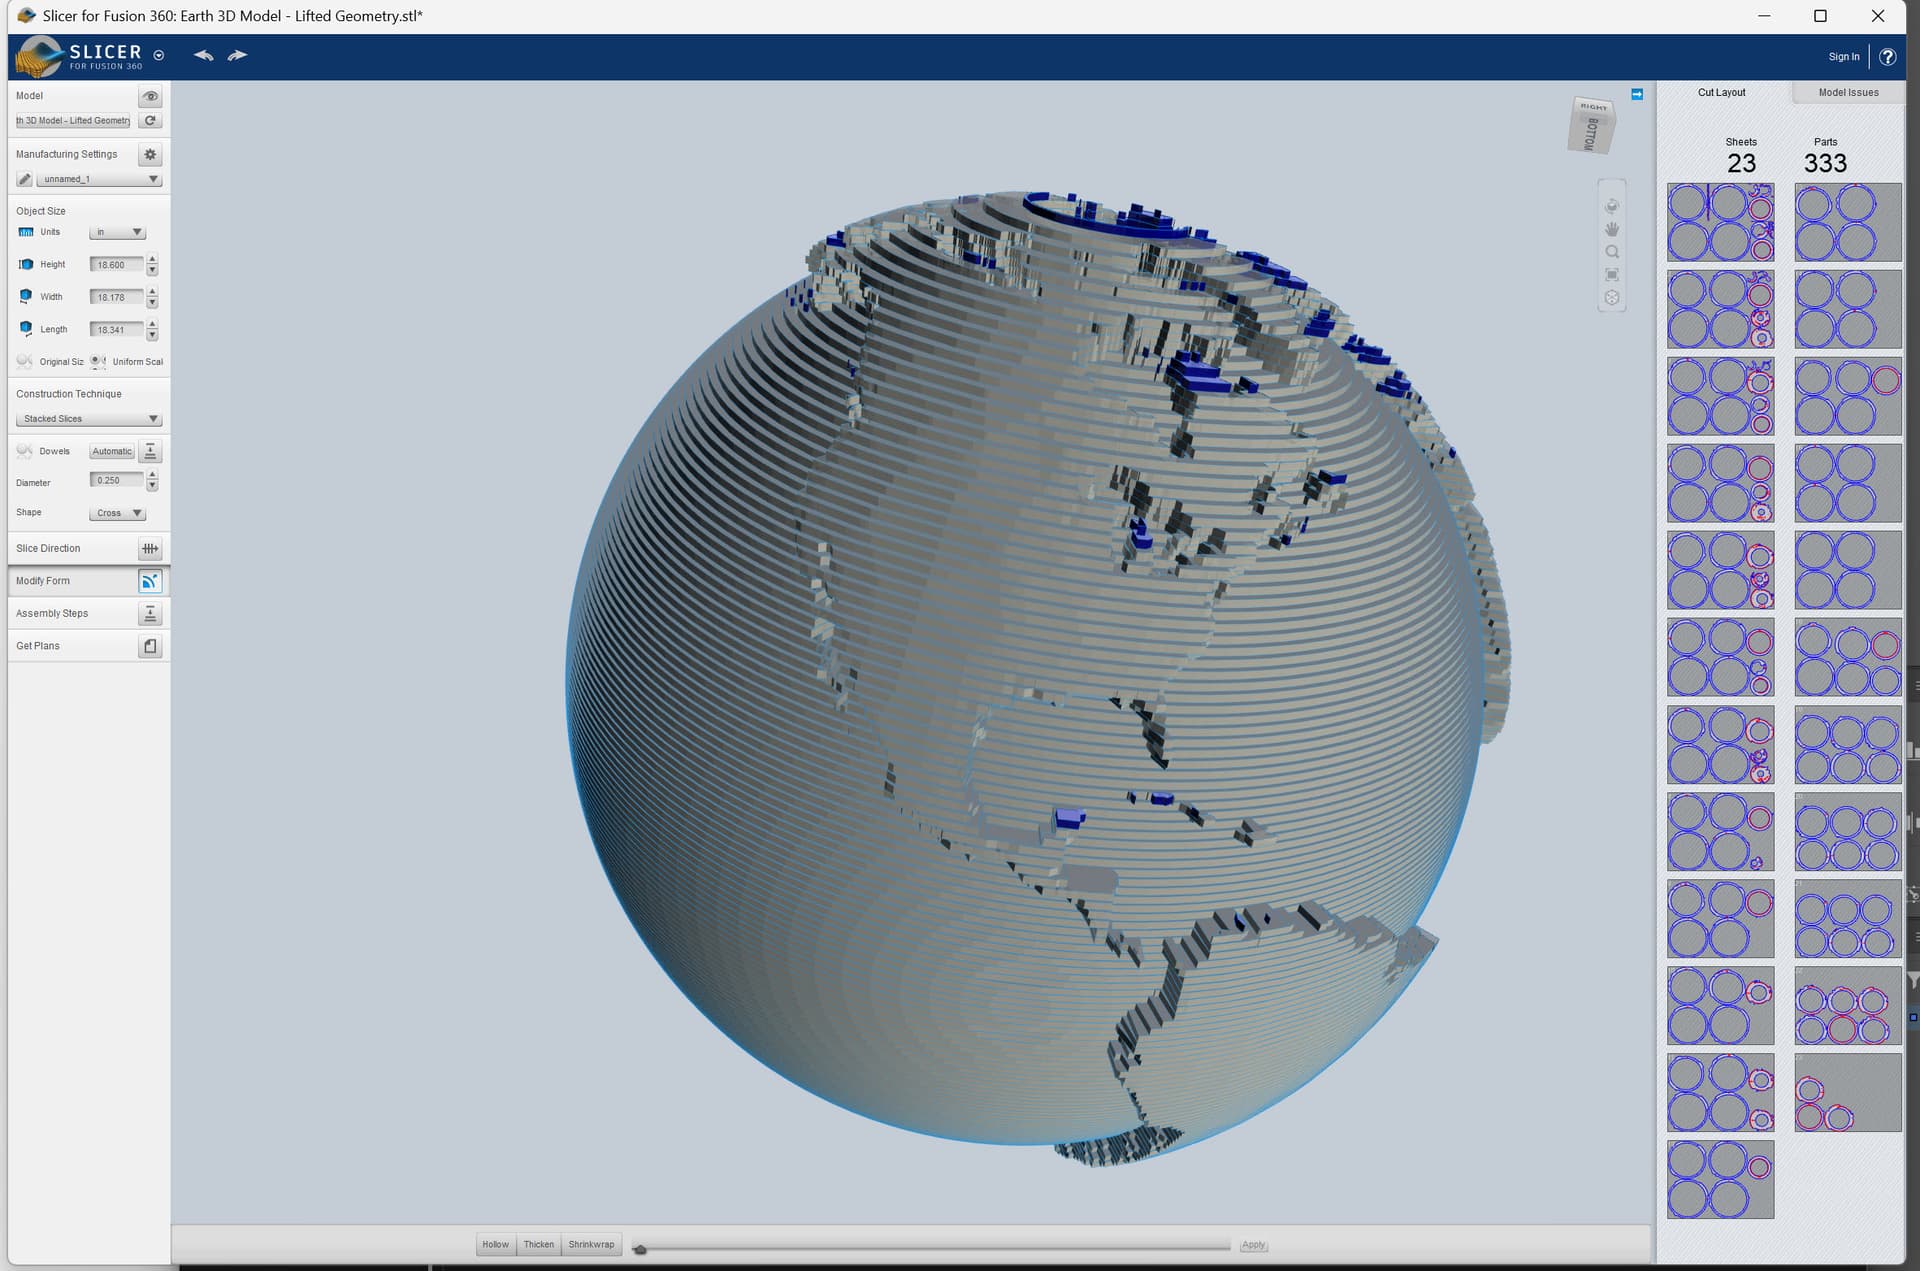Select the Pan hand tool

1611,229
